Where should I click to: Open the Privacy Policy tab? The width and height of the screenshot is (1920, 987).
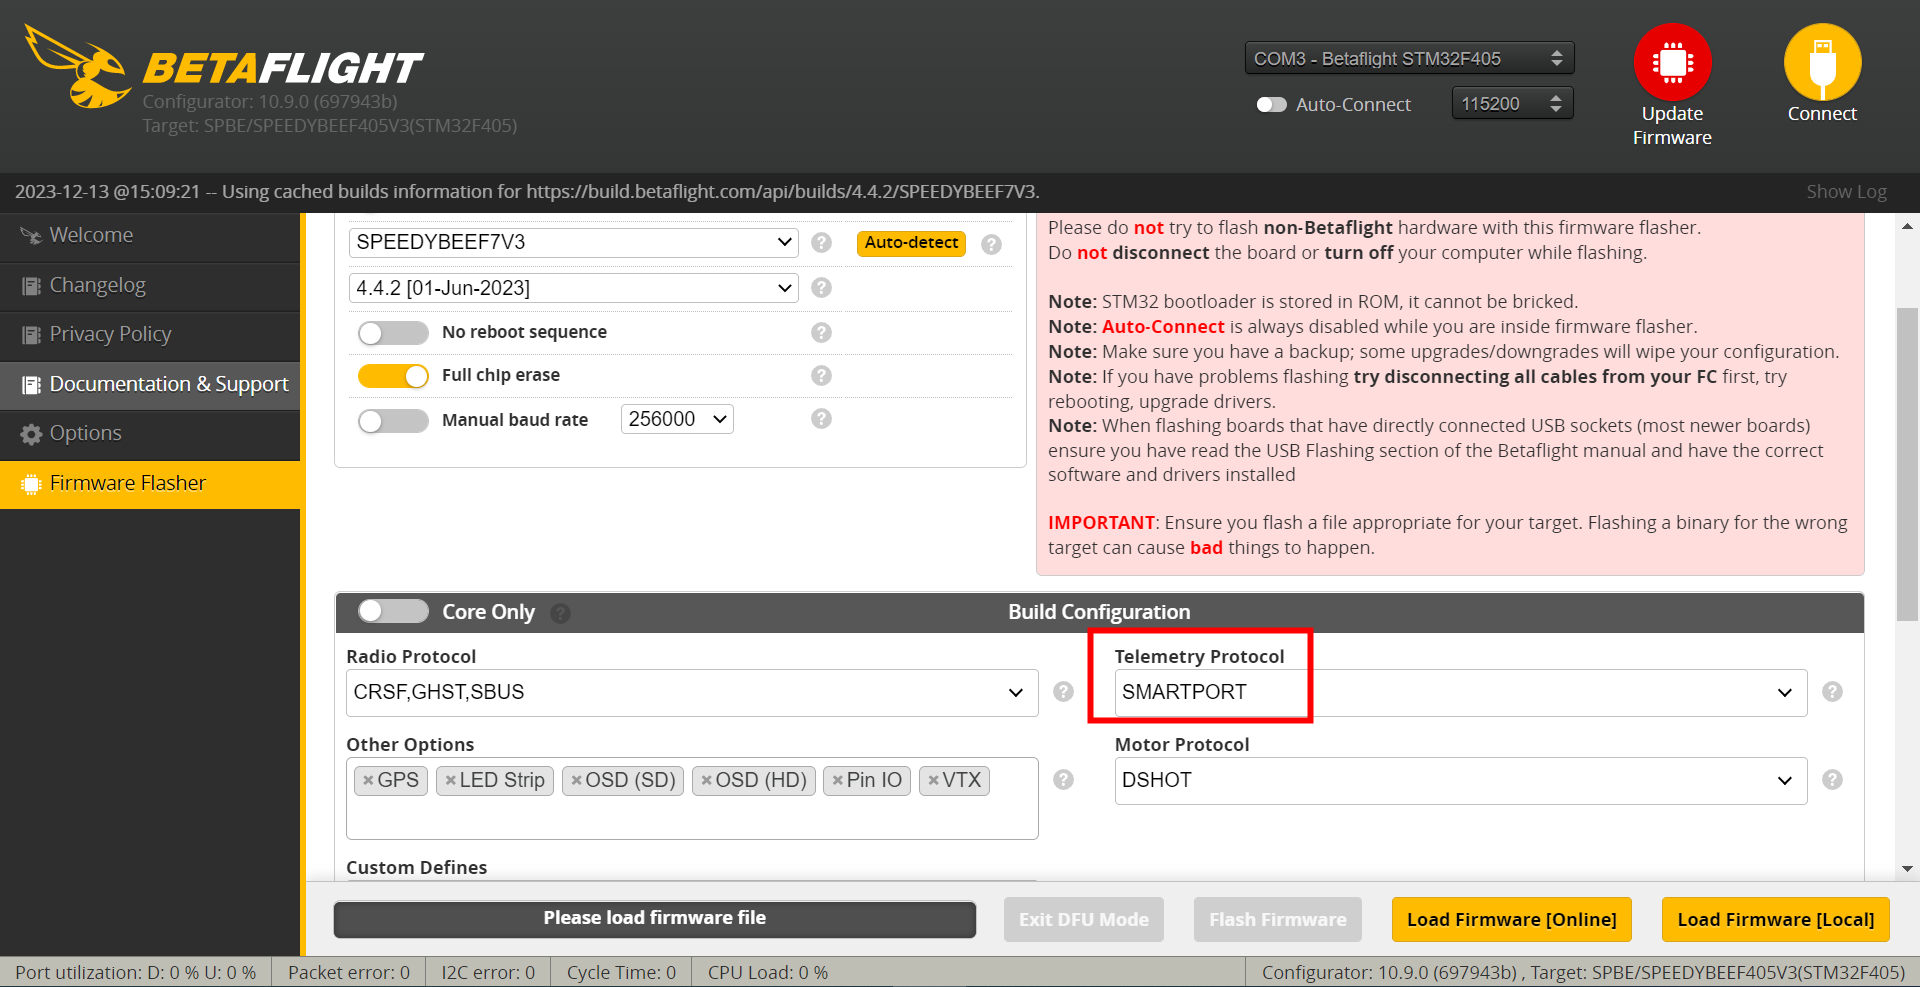tap(150, 335)
